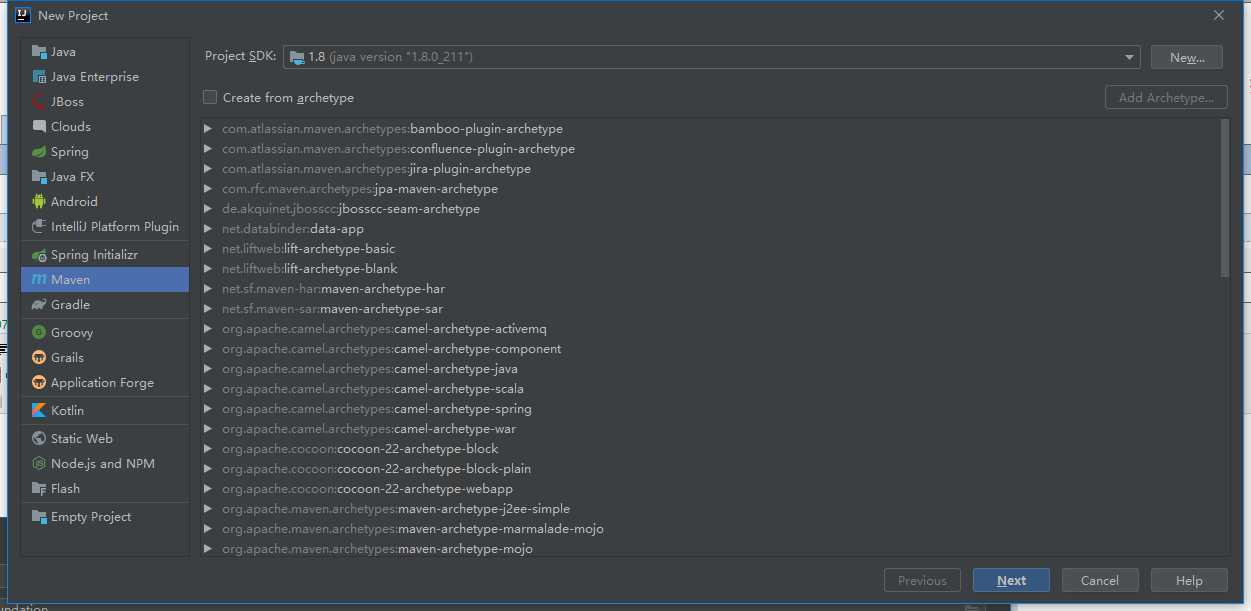
Task: Expand the bamboo-plugin-archetype node
Action: tap(208, 129)
